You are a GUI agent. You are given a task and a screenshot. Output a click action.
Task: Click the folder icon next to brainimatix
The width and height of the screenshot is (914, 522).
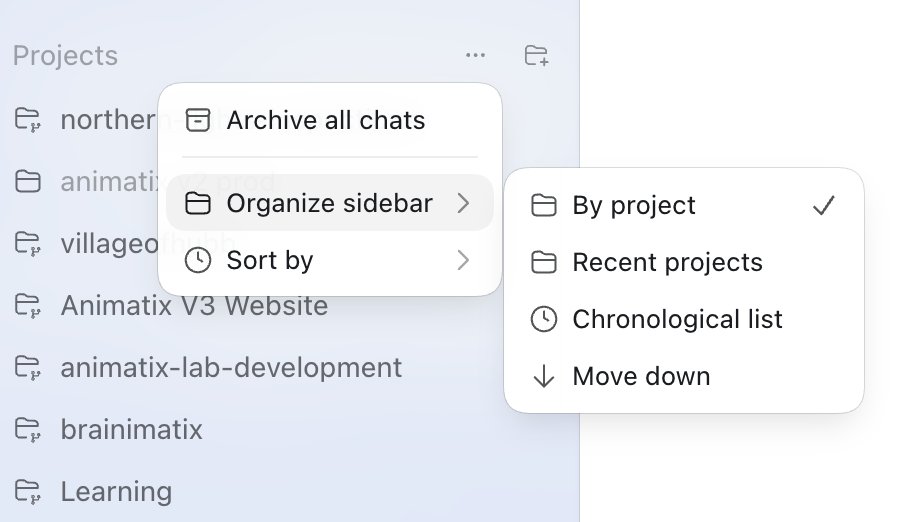(27, 429)
